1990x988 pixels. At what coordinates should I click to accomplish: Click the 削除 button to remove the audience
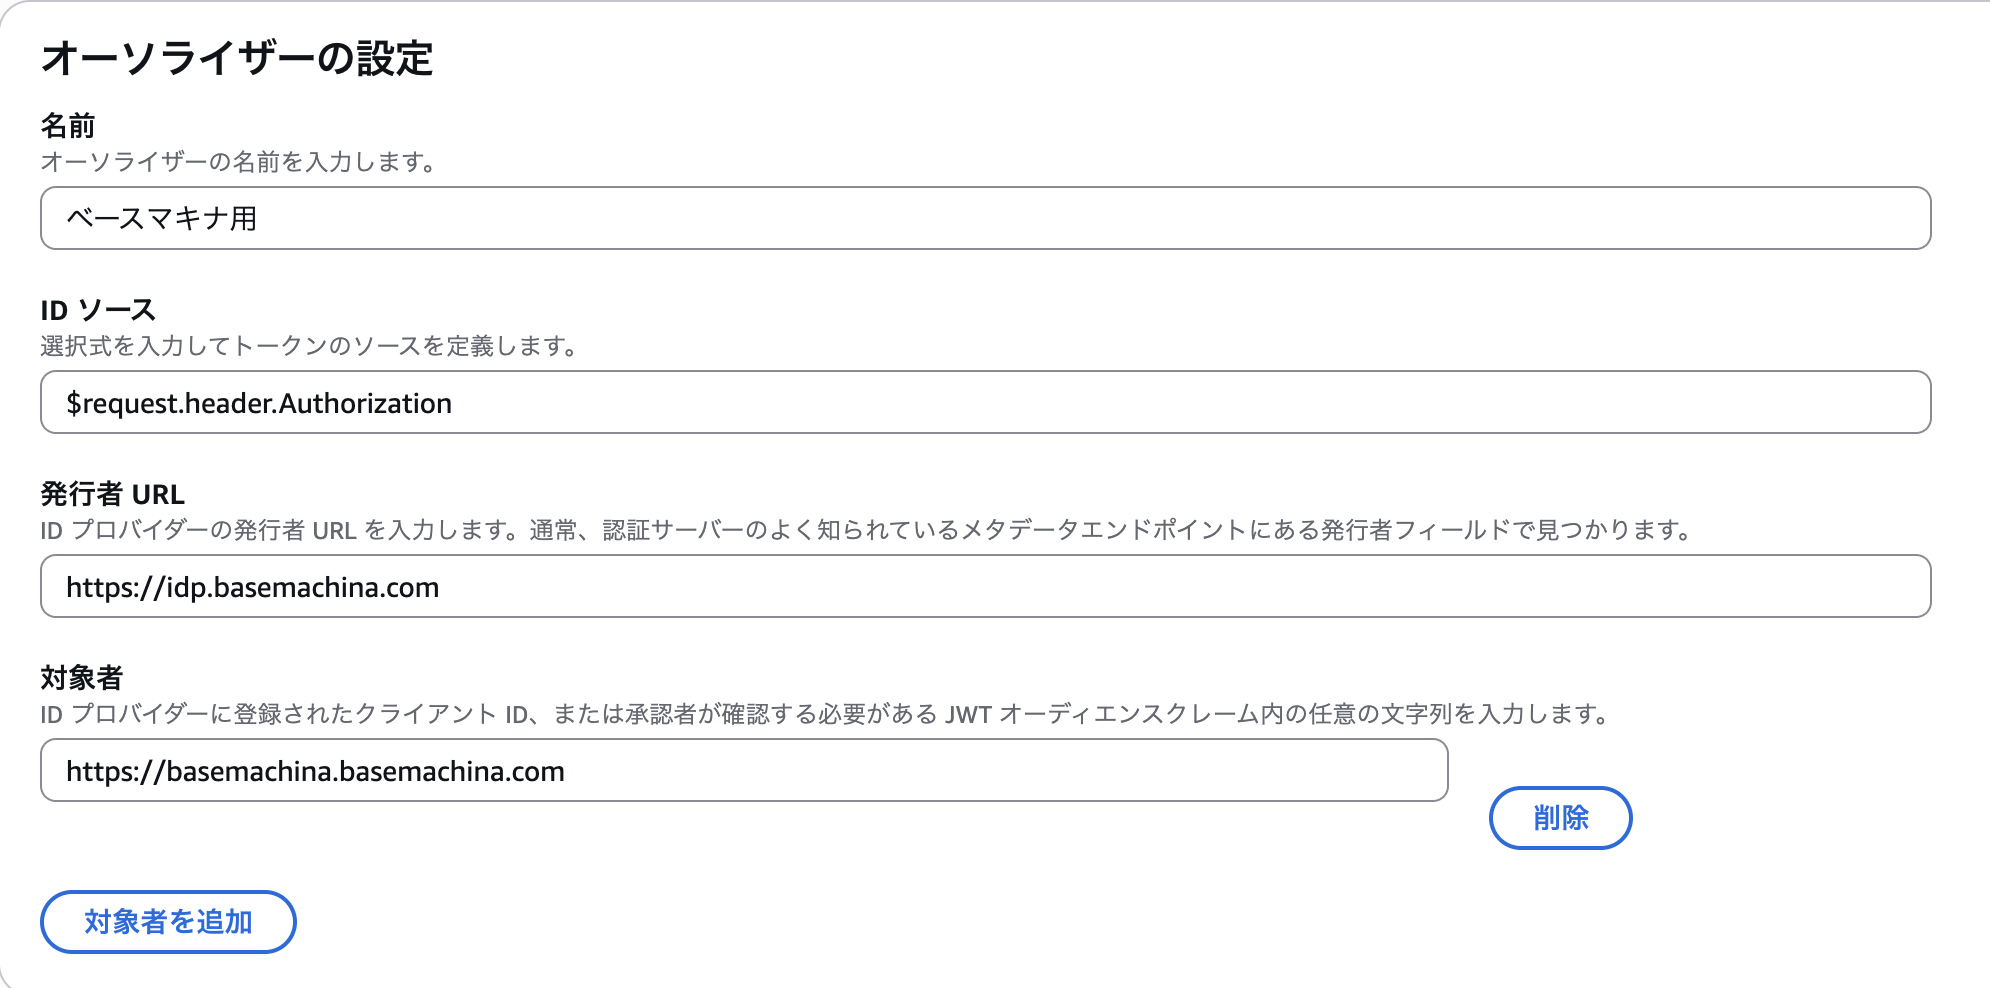pyautogui.click(x=1560, y=818)
